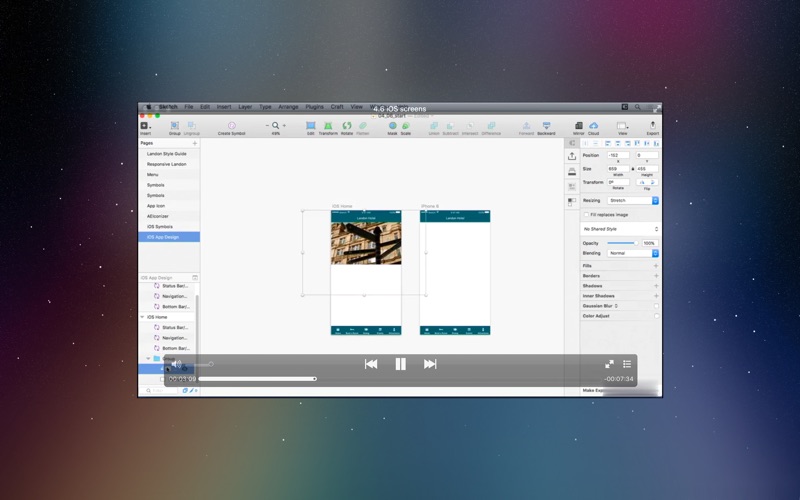Viewport: 800px width, 500px height.
Task: Open the Resizing Stretch dropdown
Action: click(633, 201)
